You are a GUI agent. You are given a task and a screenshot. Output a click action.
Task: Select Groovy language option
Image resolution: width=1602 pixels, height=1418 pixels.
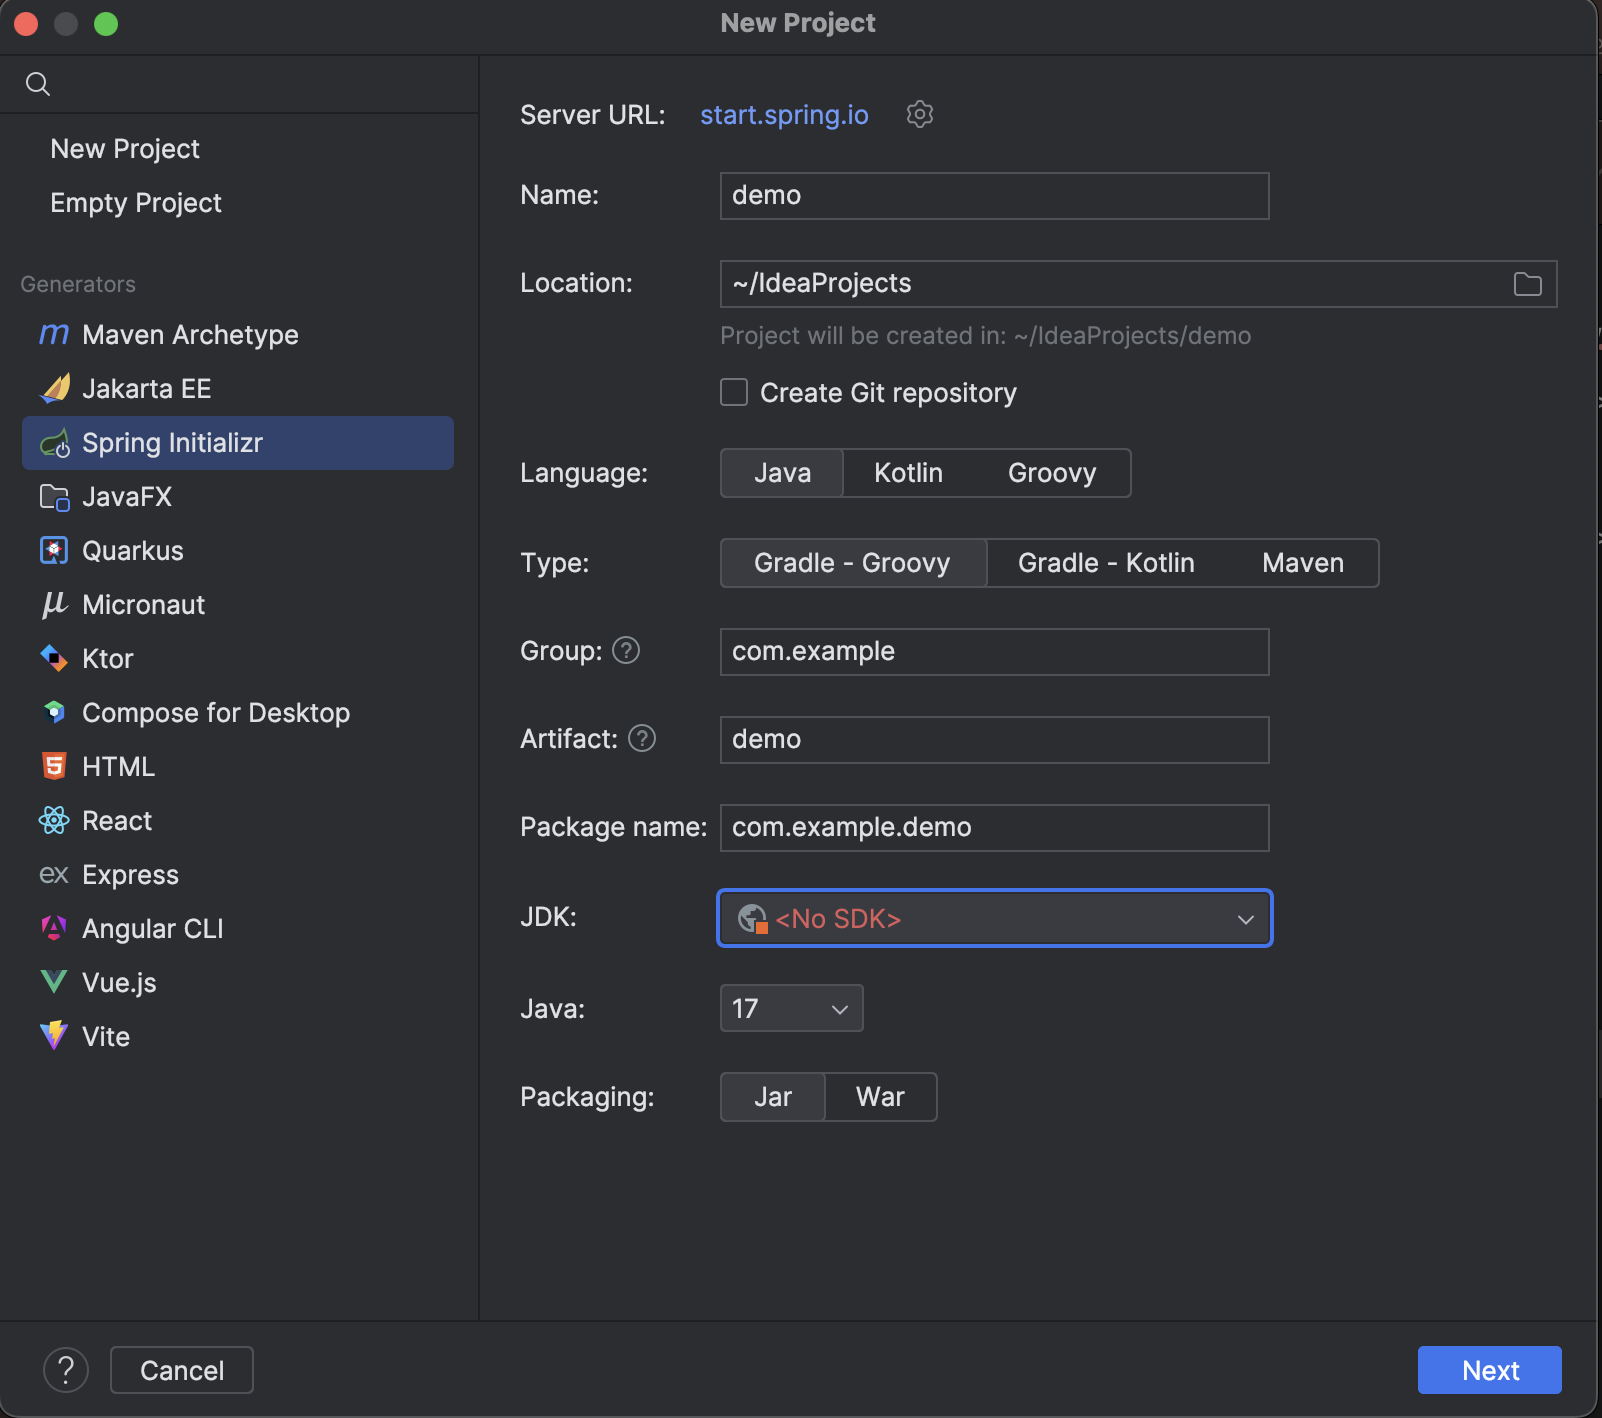pyautogui.click(x=1052, y=473)
